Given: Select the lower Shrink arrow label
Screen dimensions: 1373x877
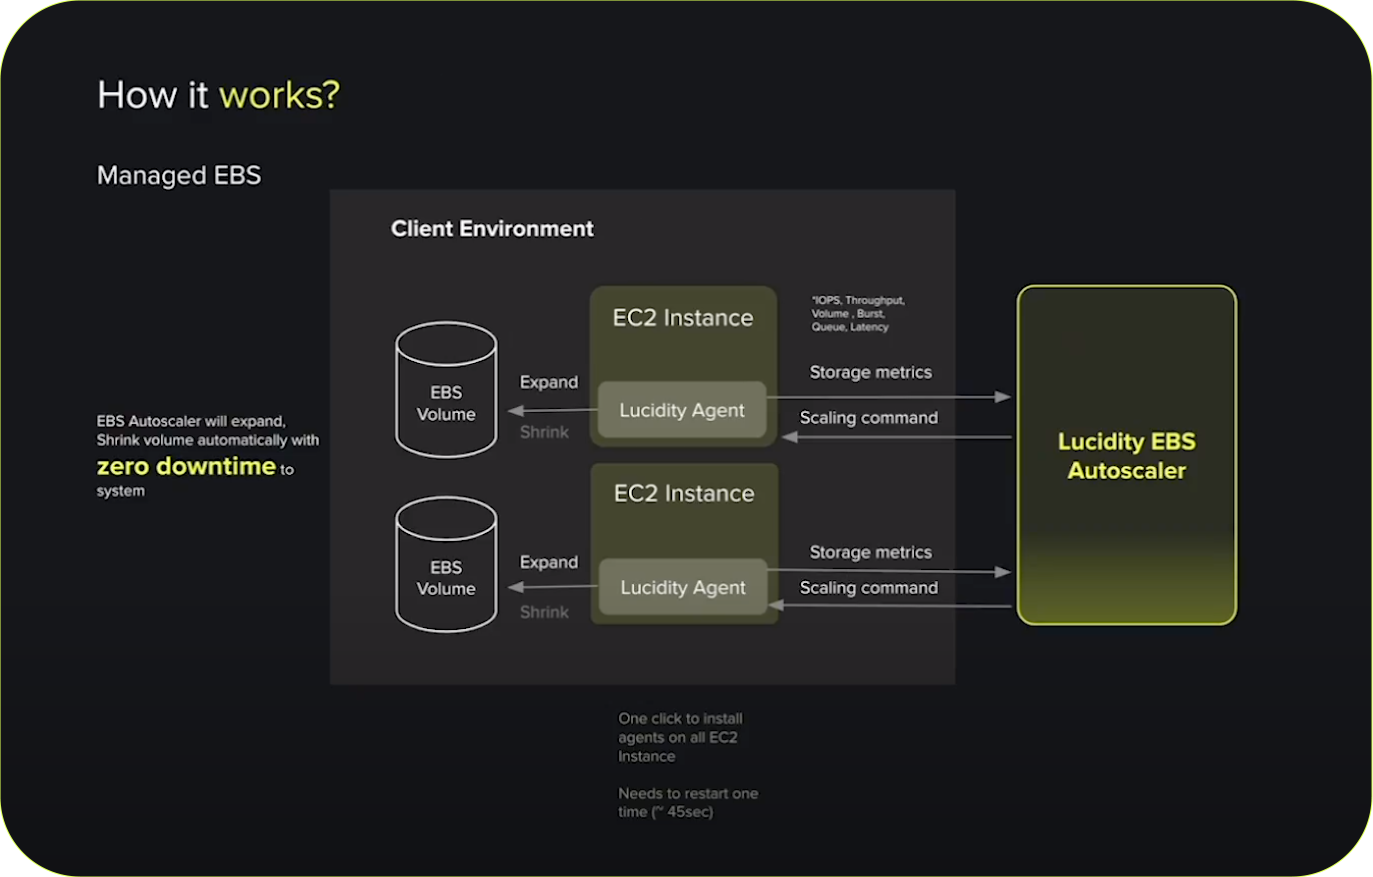Looking at the screenshot, I should [x=544, y=612].
